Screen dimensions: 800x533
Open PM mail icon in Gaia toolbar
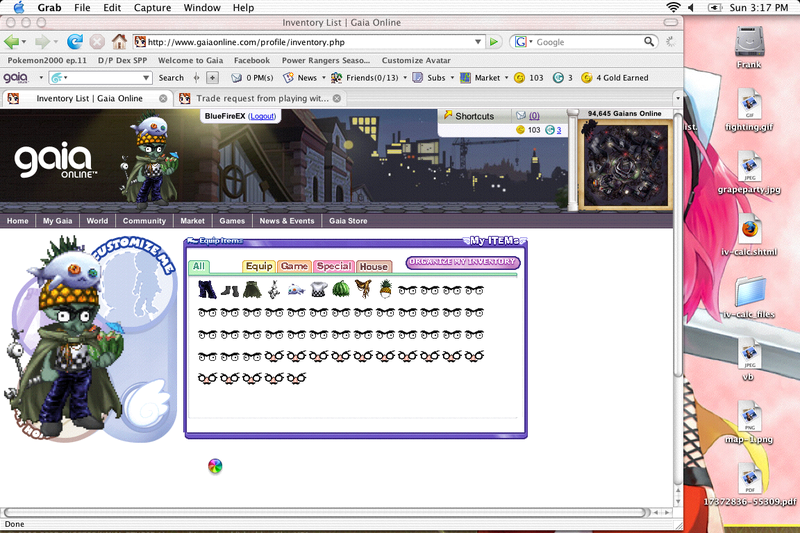pos(236,78)
